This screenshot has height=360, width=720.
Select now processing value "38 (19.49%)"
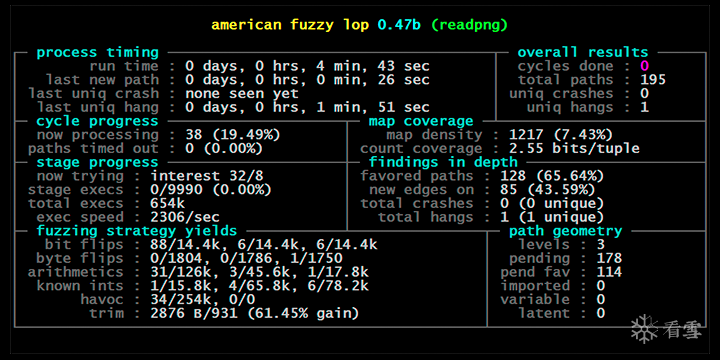click(233, 135)
